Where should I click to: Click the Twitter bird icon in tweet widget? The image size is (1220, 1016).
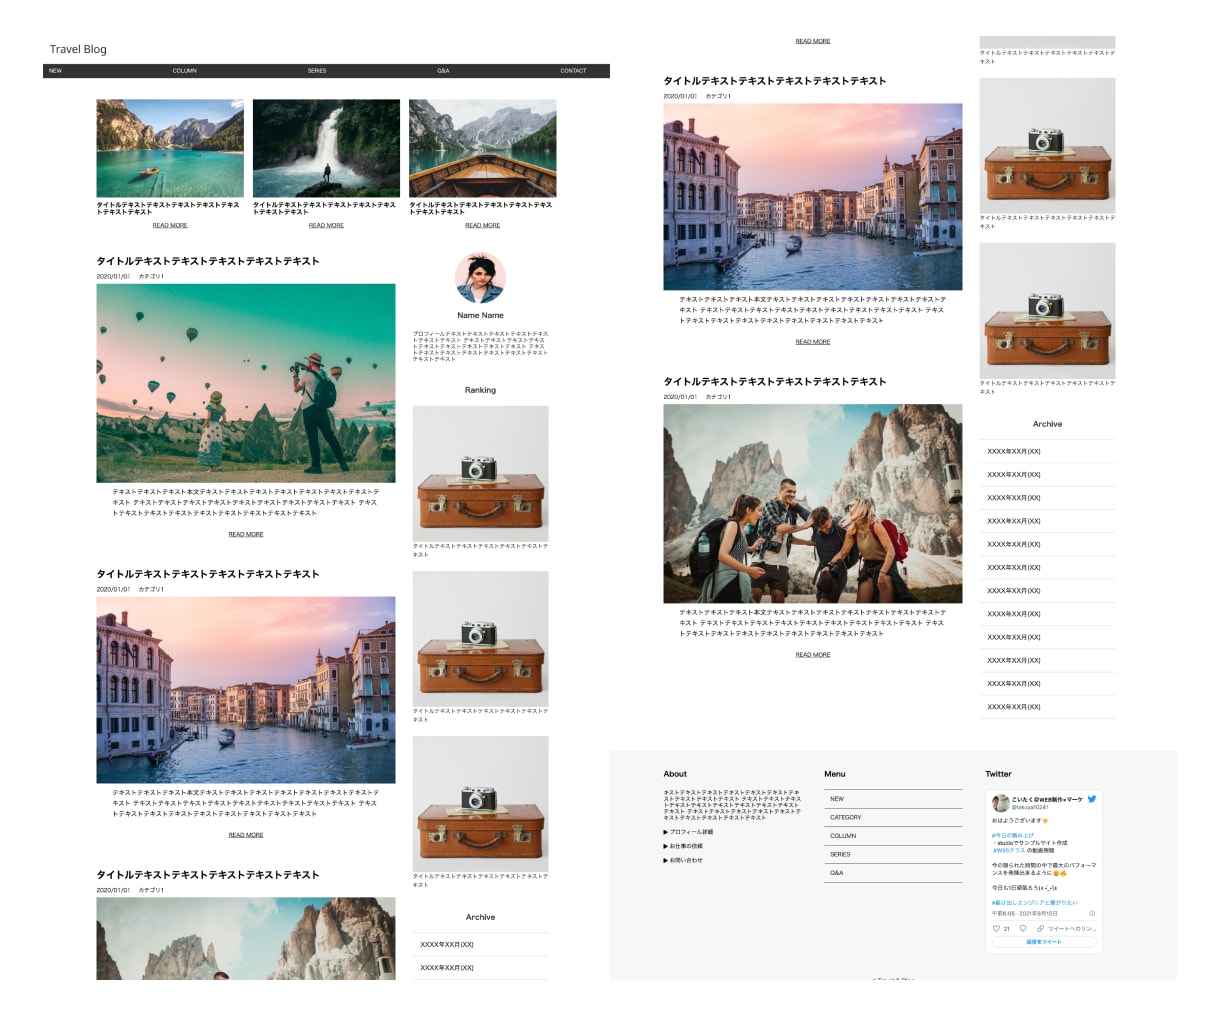tap(1092, 799)
